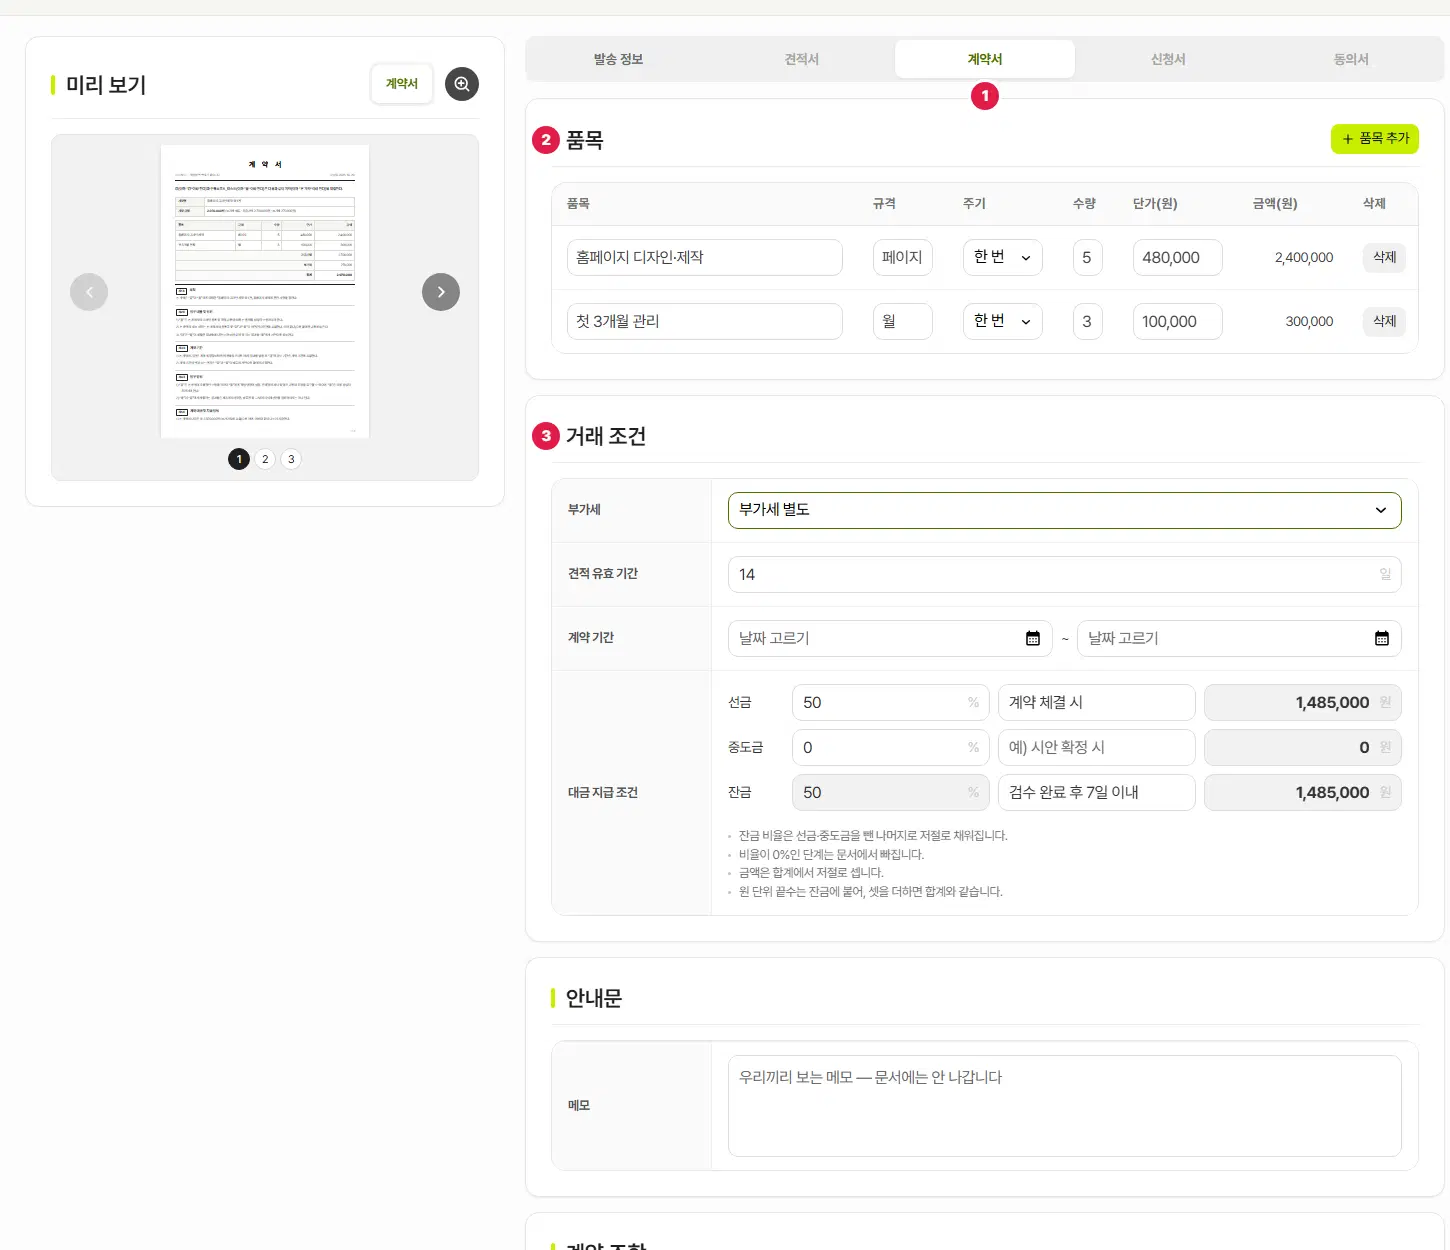Click the magnifier zoom icon in preview panel
This screenshot has width=1450, height=1250.
462,84
